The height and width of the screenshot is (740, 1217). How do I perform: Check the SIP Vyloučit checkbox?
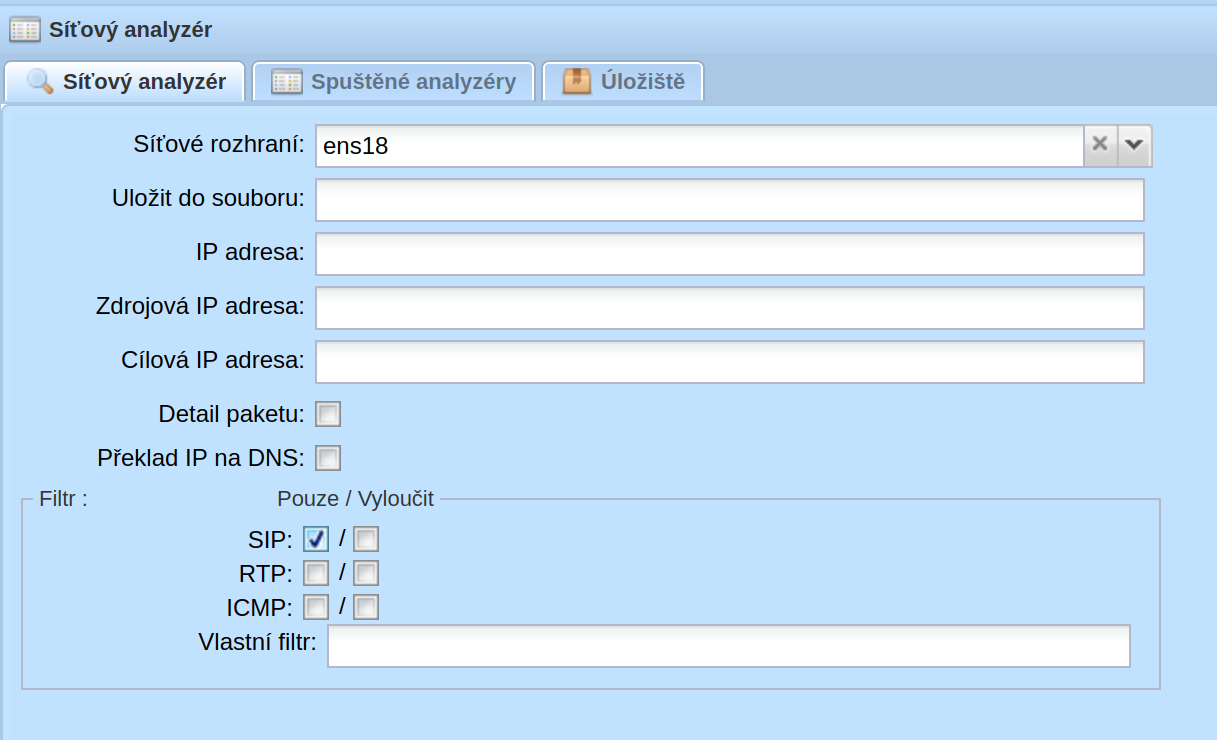pos(366,540)
